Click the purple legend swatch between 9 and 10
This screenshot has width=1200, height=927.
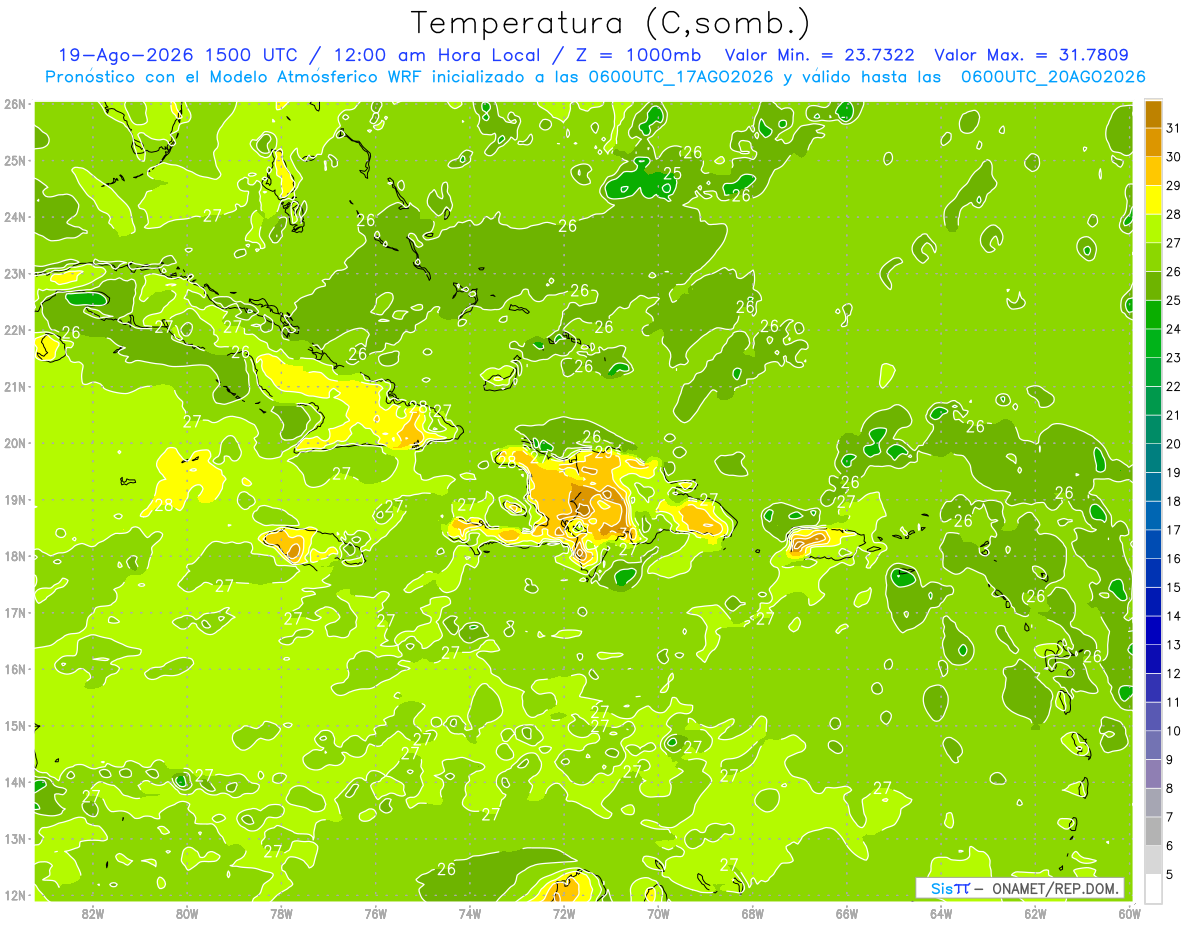coord(1153,745)
